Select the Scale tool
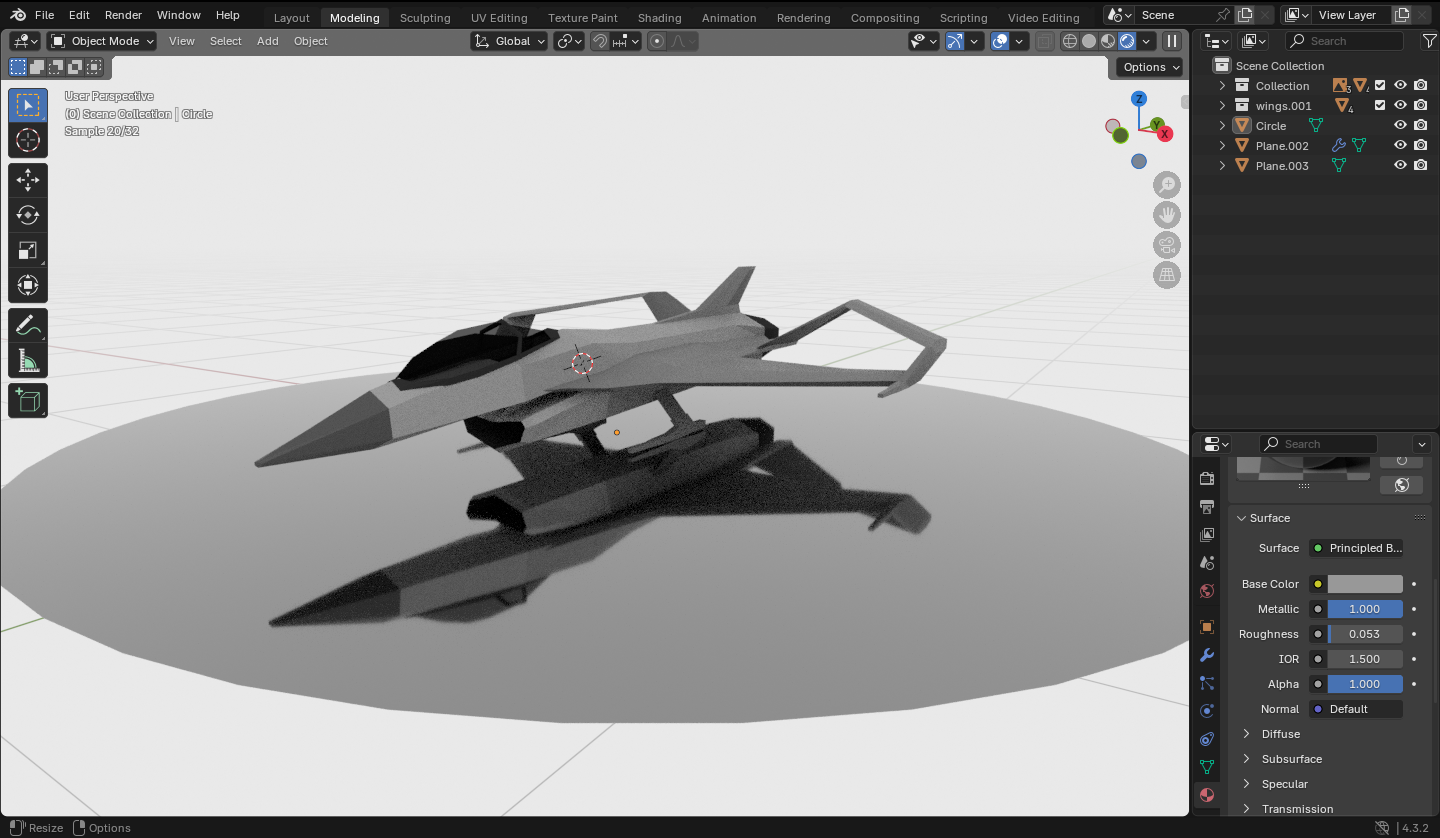The width and height of the screenshot is (1440, 838). (28, 250)
